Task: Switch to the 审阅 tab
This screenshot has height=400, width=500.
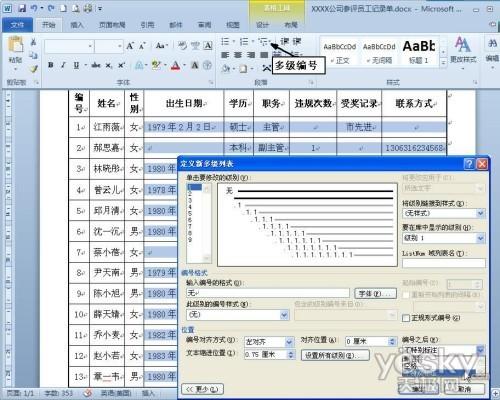Action: tap(204, 25)
